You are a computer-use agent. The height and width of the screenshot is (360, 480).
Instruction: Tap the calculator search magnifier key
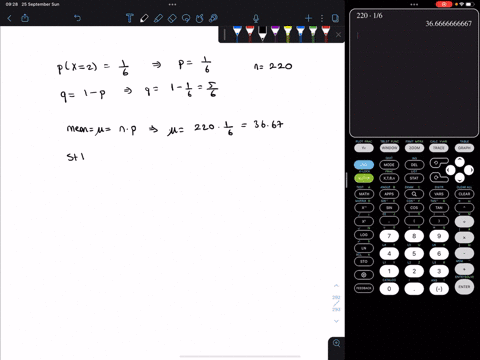pyautogui.click(x=414, y=194)
